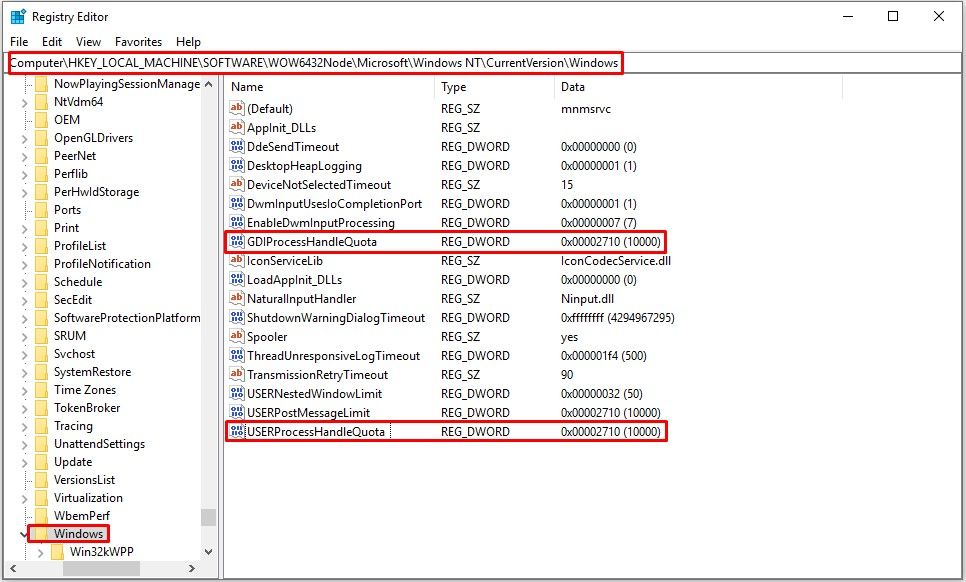Click the AppInit_DLLs string value icon
Screen dimensions: 966x582
pos(237,128)
